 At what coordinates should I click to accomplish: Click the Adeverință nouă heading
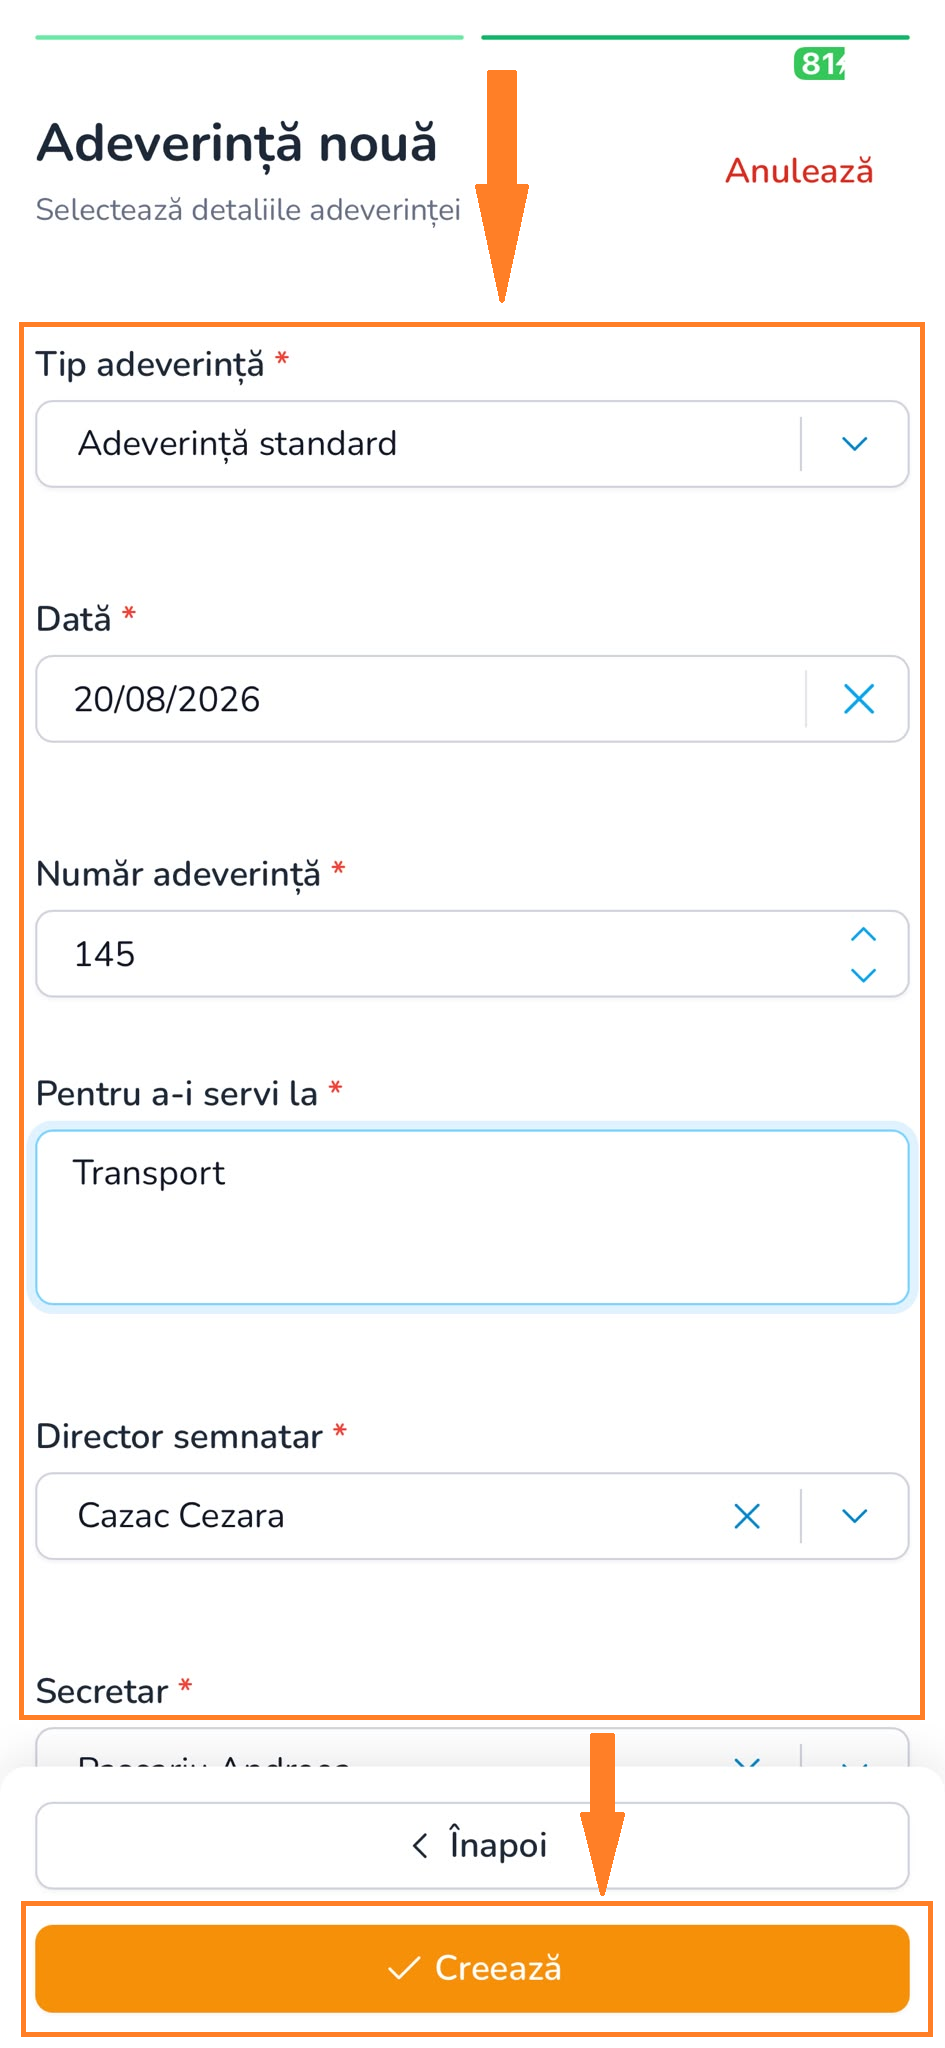click(x=237, y=142)
